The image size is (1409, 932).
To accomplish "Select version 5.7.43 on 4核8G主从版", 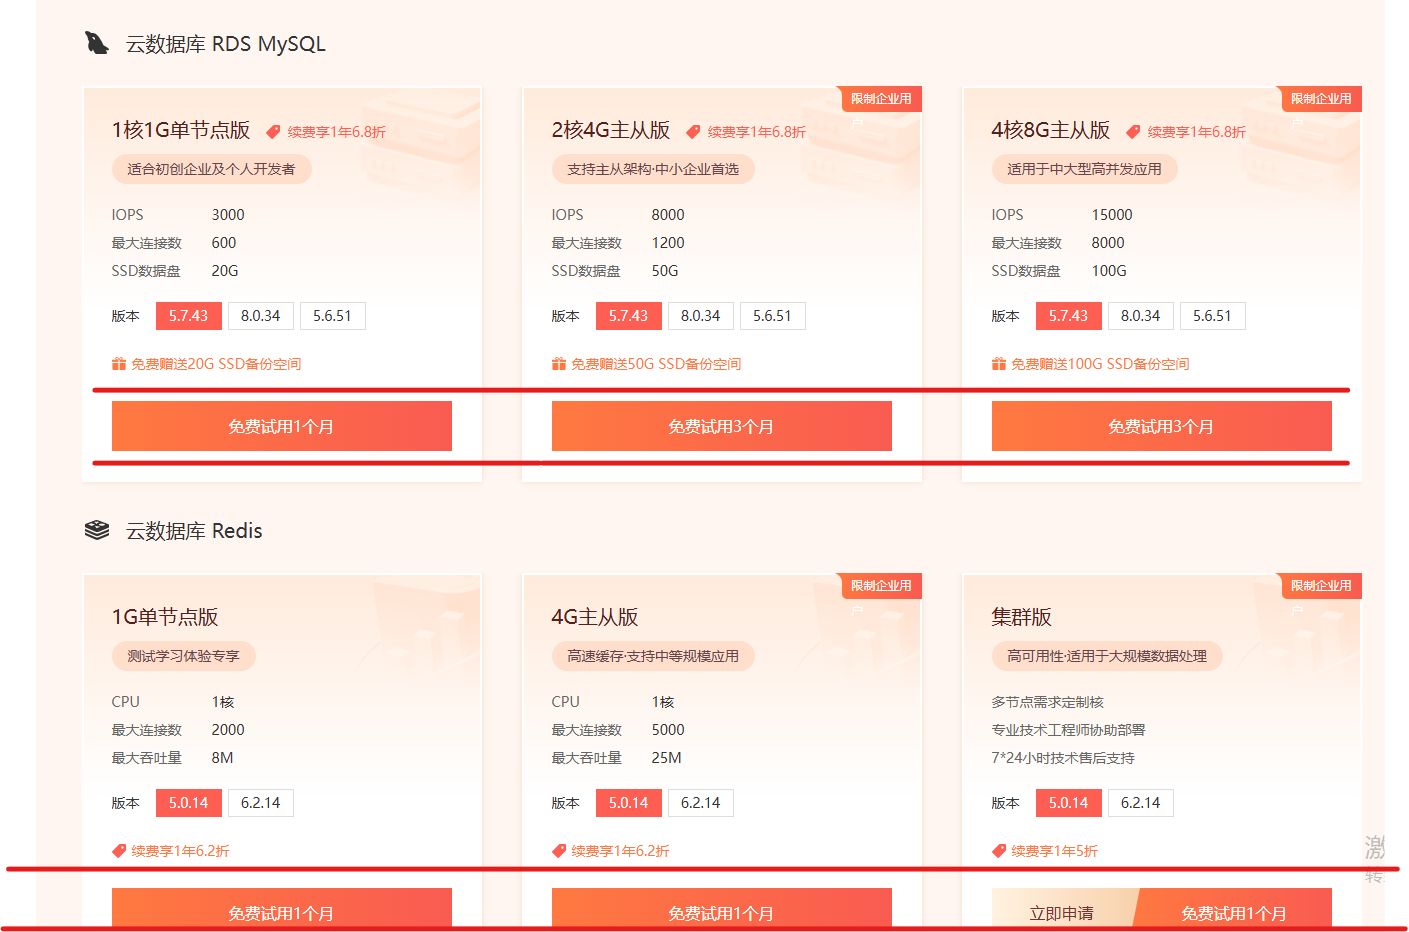I will 1069,316.
